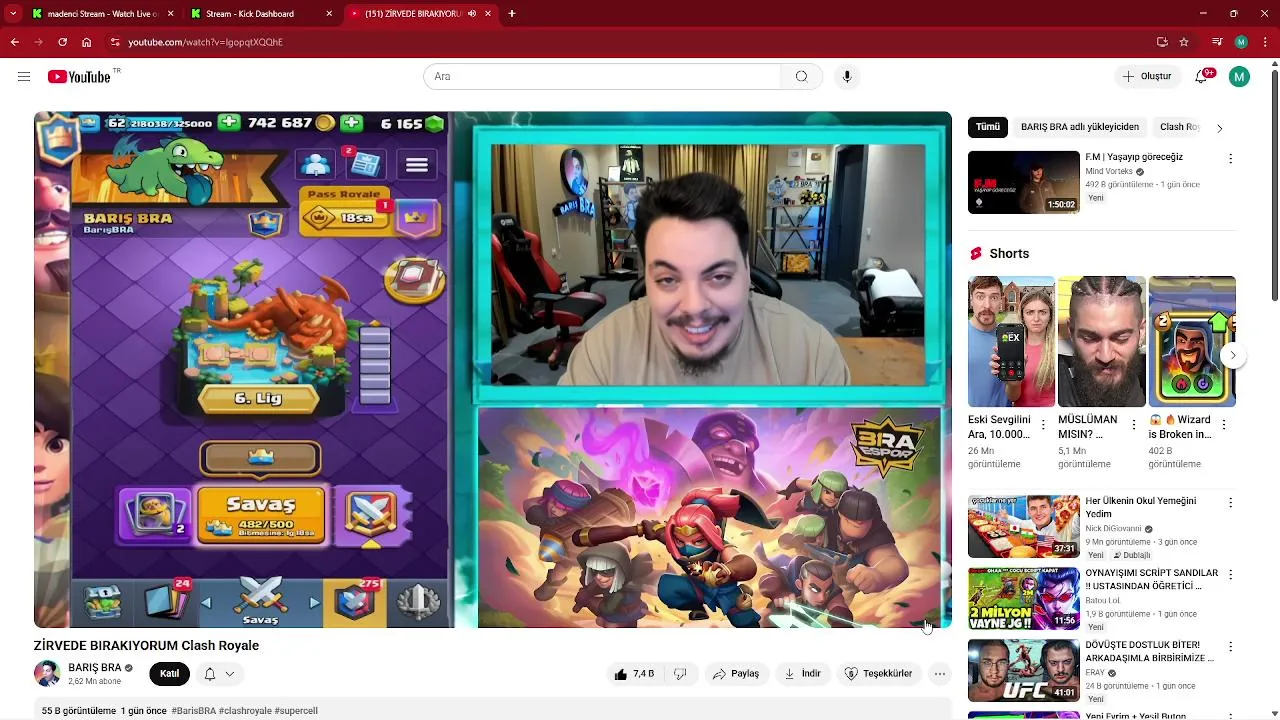This screenshot has height=720, width=1280.
Task: Click the Paylaş share button
Action: point(736,674)
